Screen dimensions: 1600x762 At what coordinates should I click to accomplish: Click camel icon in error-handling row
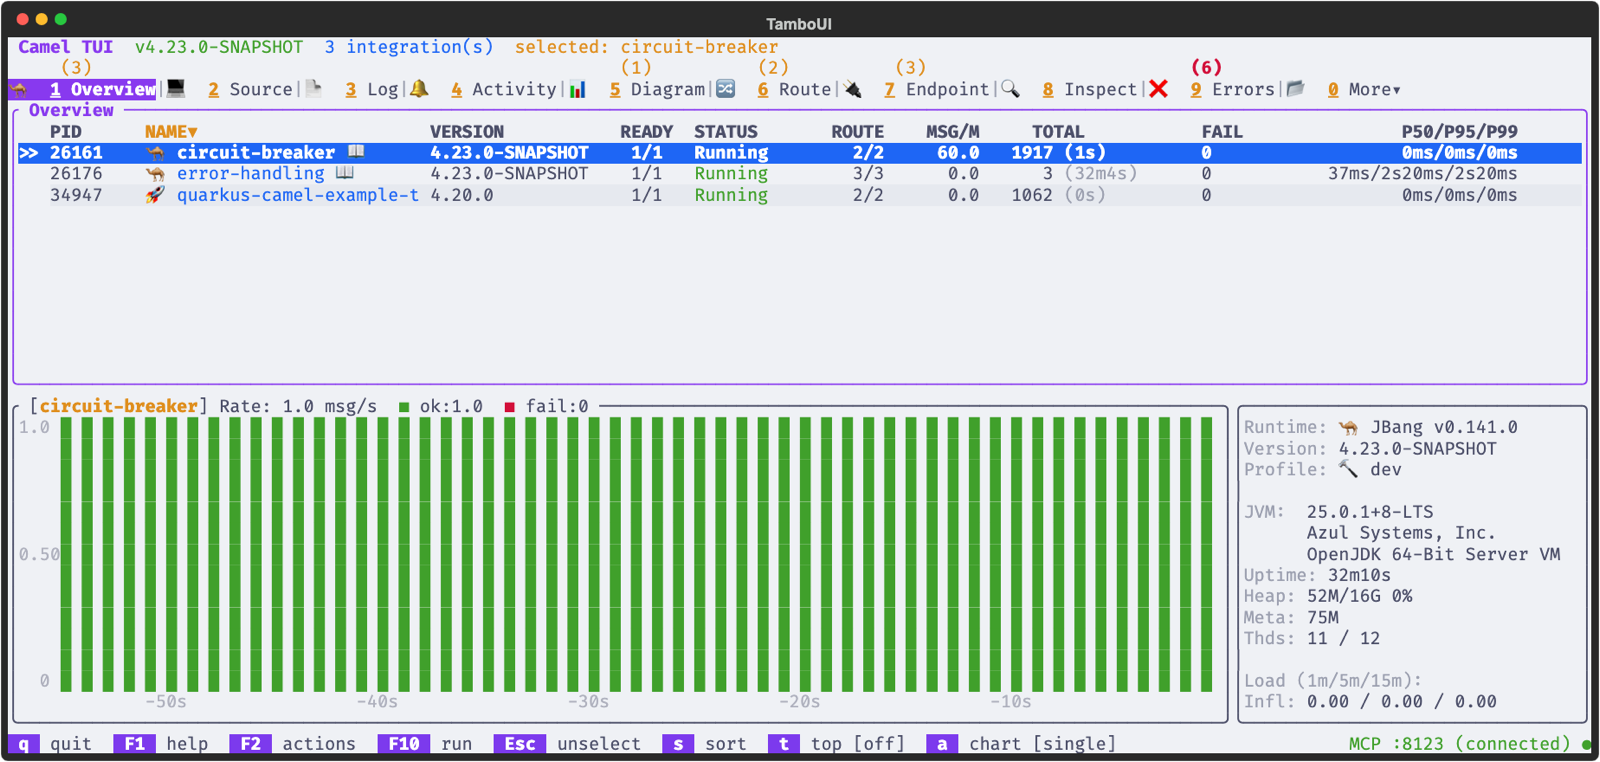155,174
